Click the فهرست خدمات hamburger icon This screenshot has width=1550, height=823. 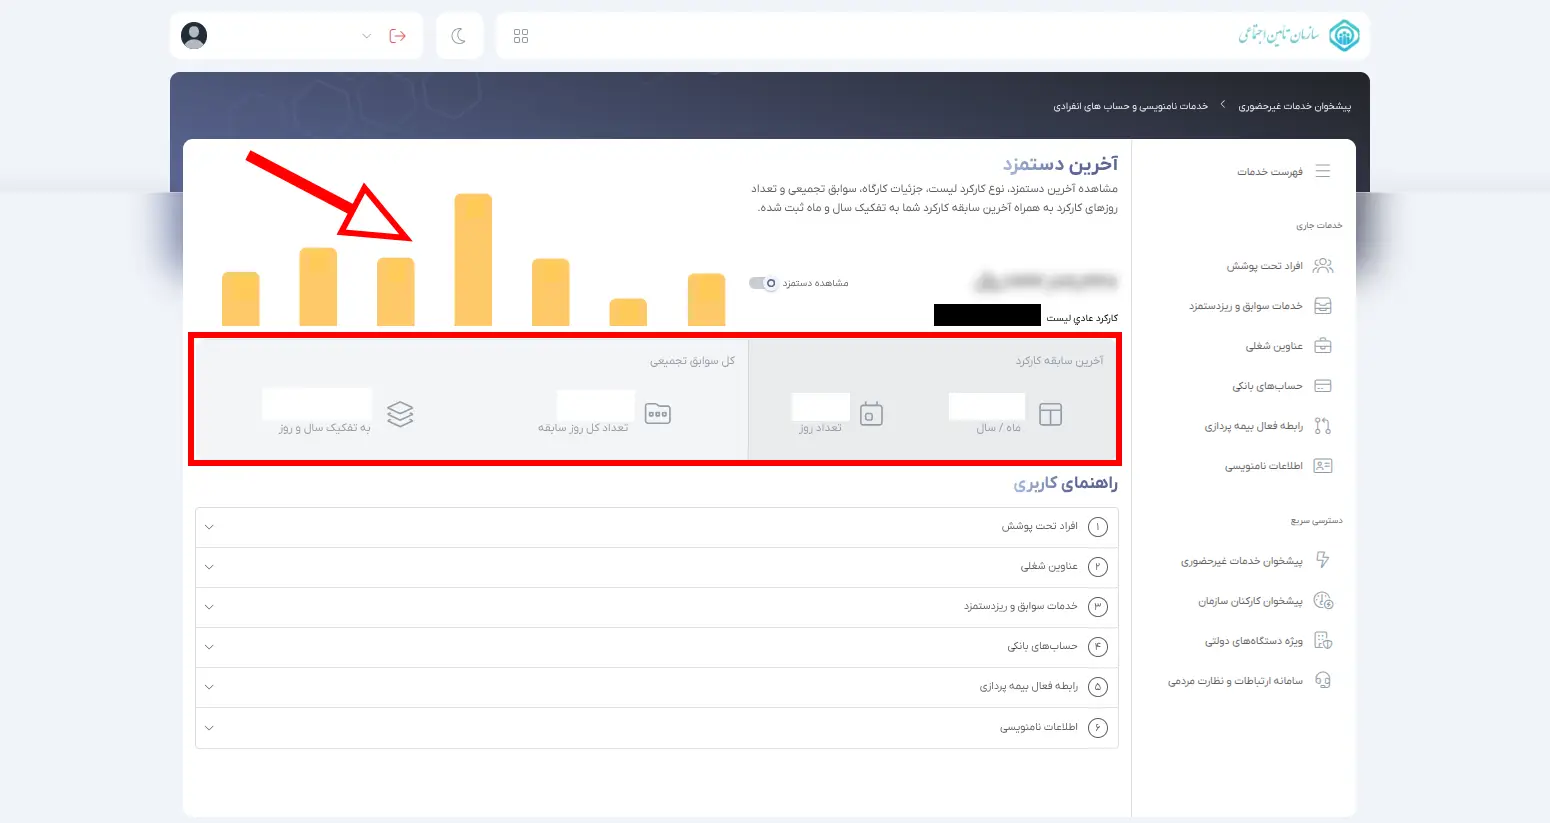pos(1323,171)
